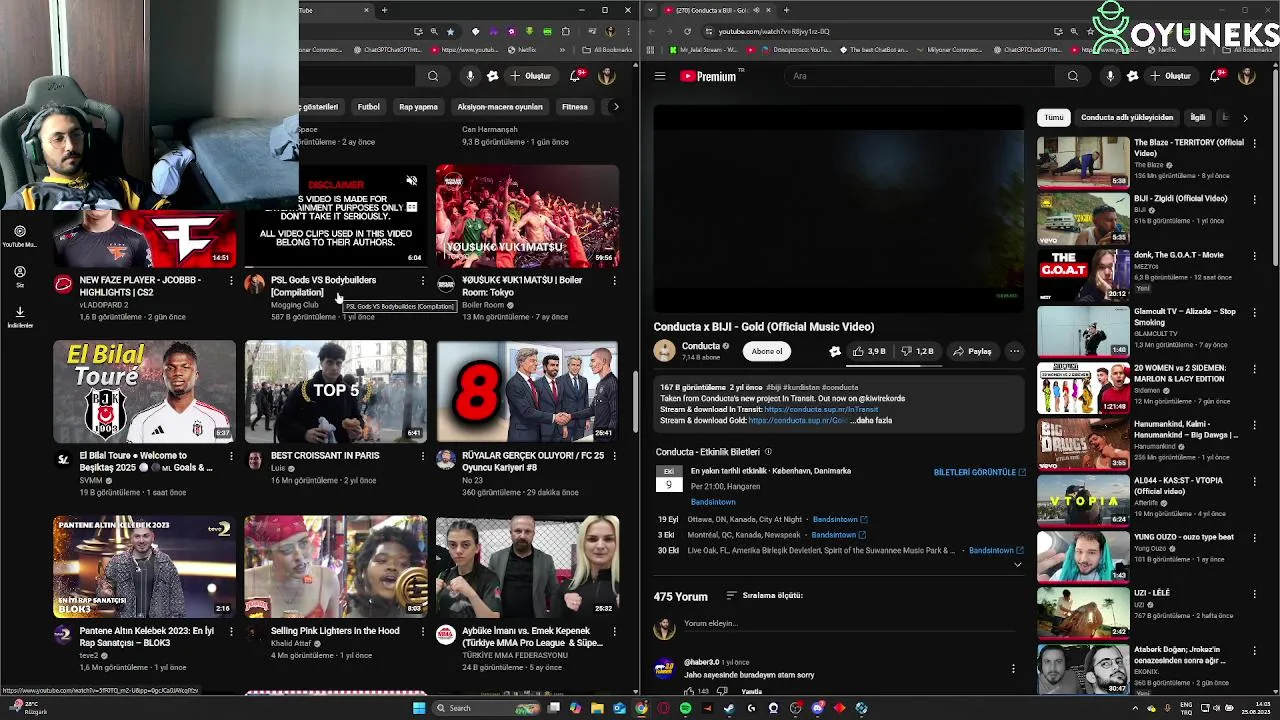The height and width of the screenshot is (720, 1280).
Task: Start voice search with microphone in right window
Action: pyautogui.click(x=1110, y=76)
